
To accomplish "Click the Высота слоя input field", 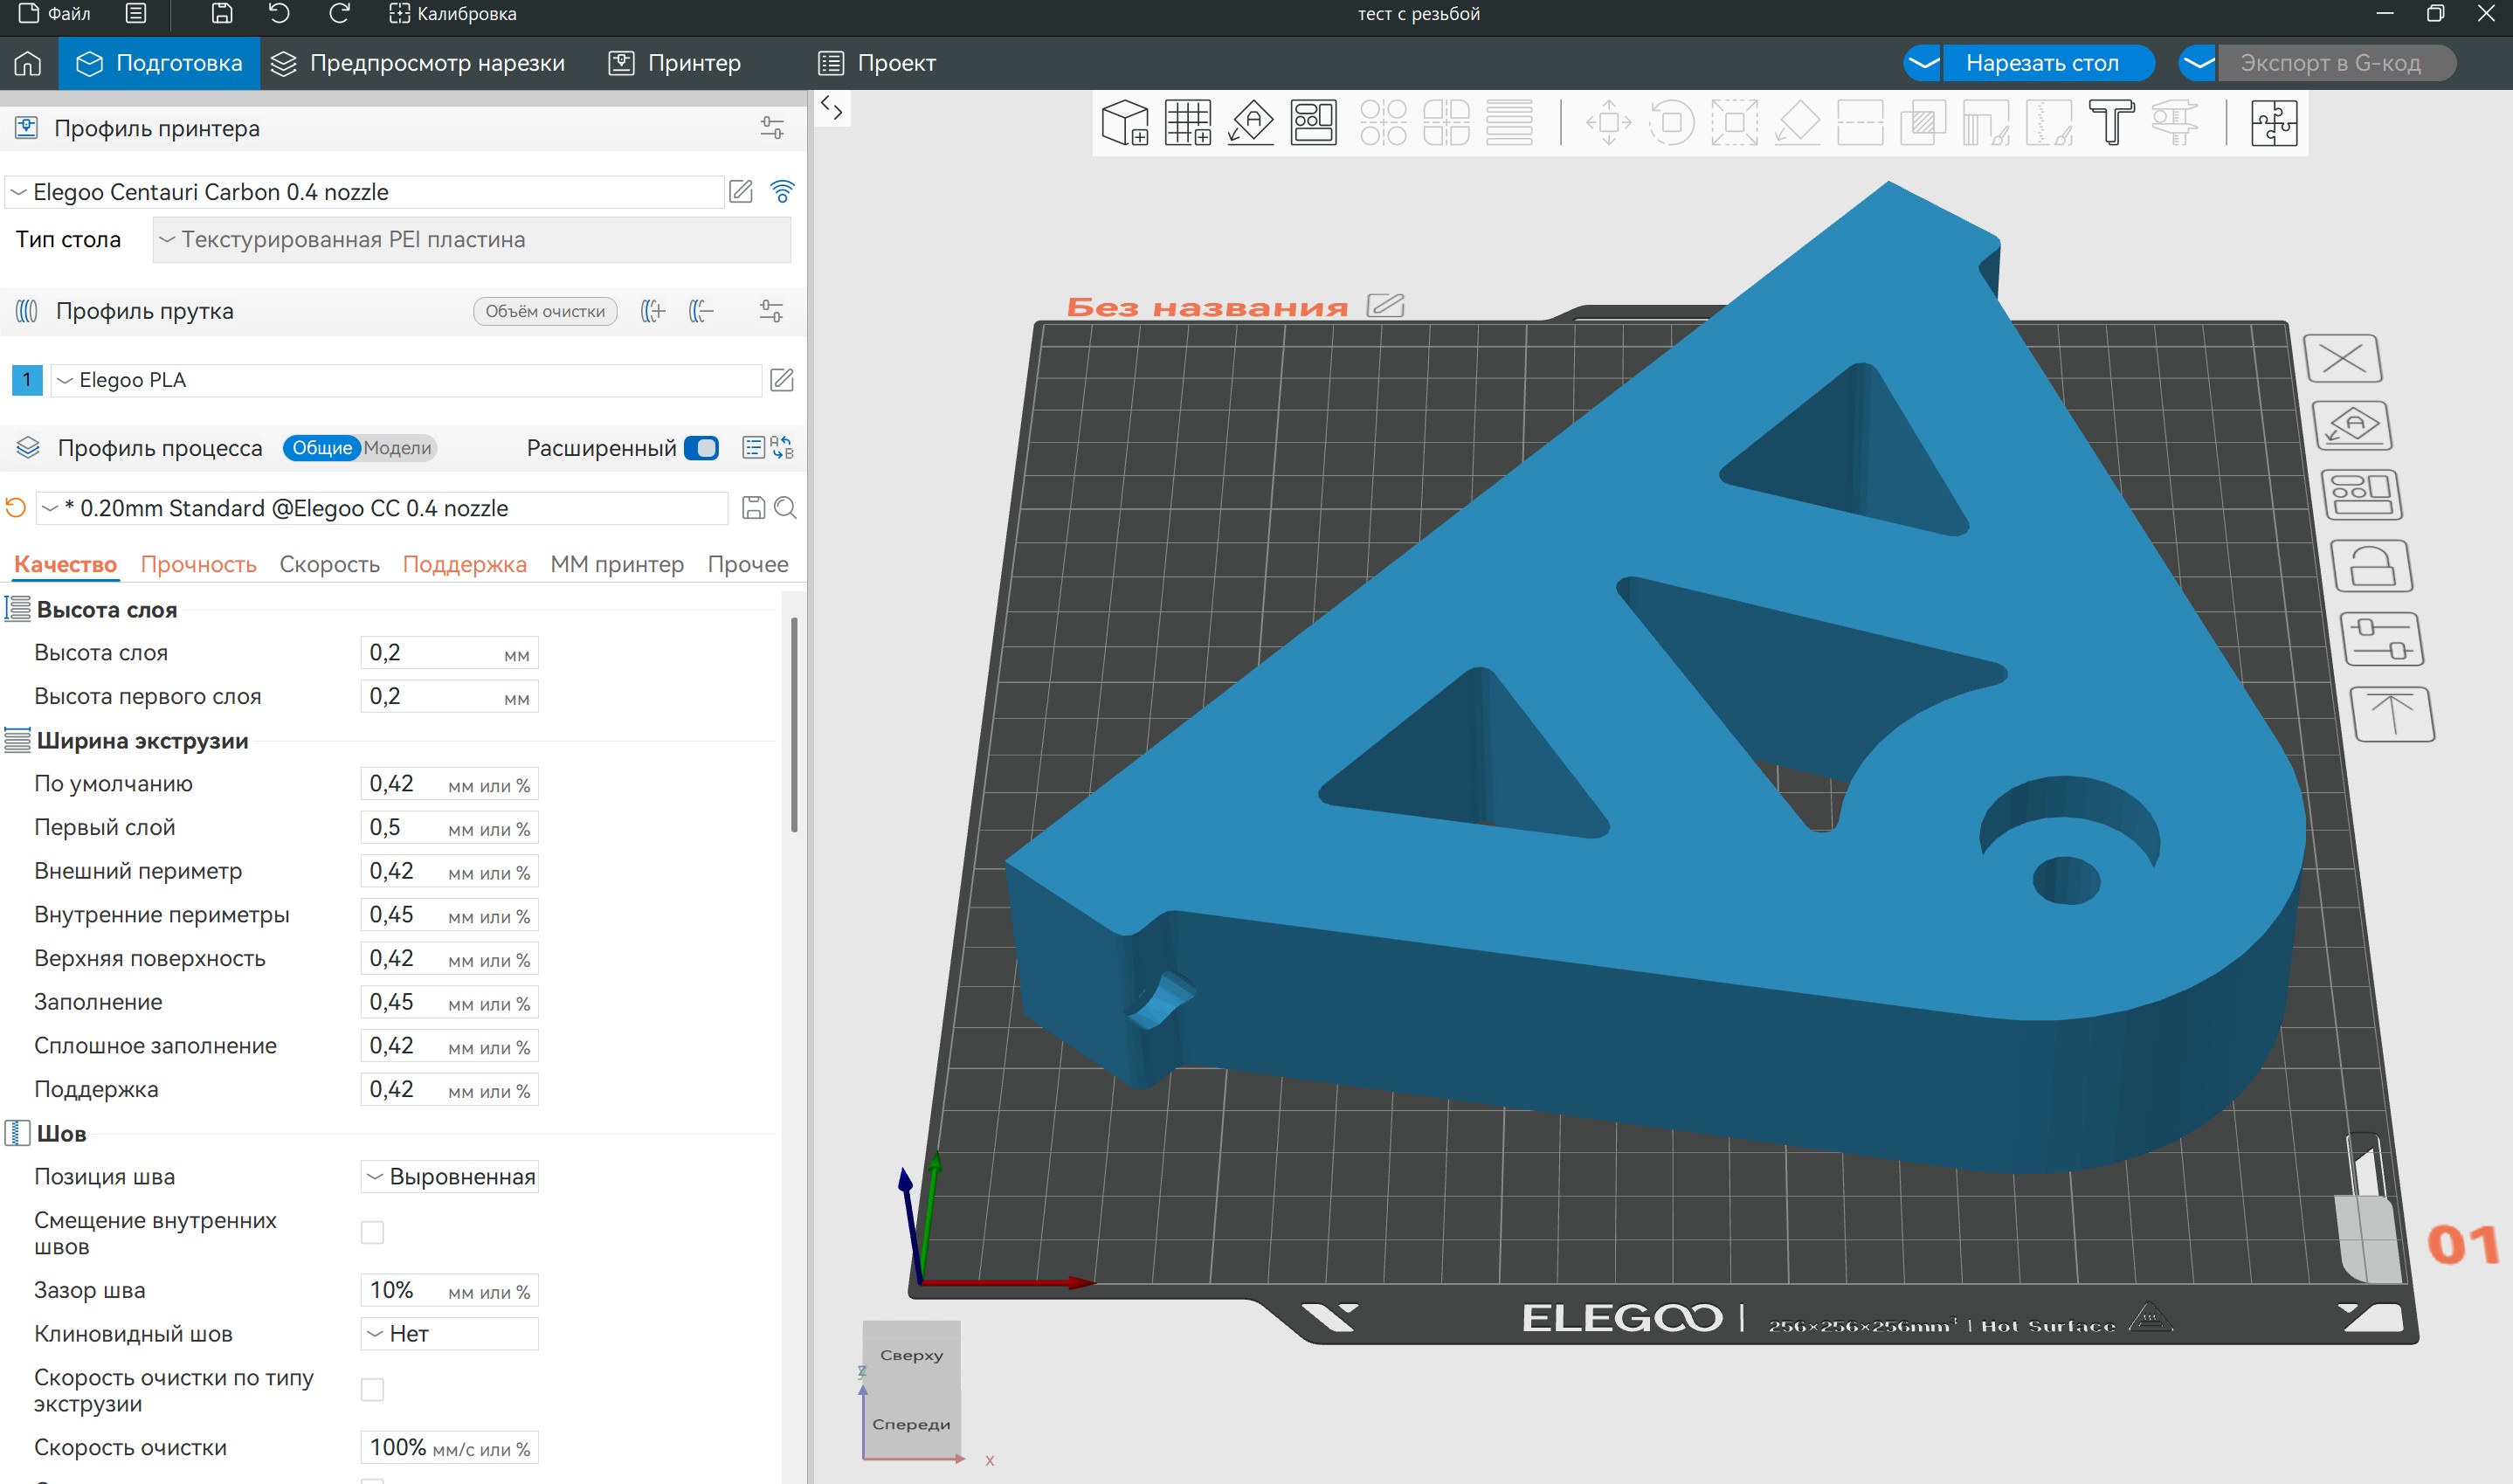I will point(430,653).
